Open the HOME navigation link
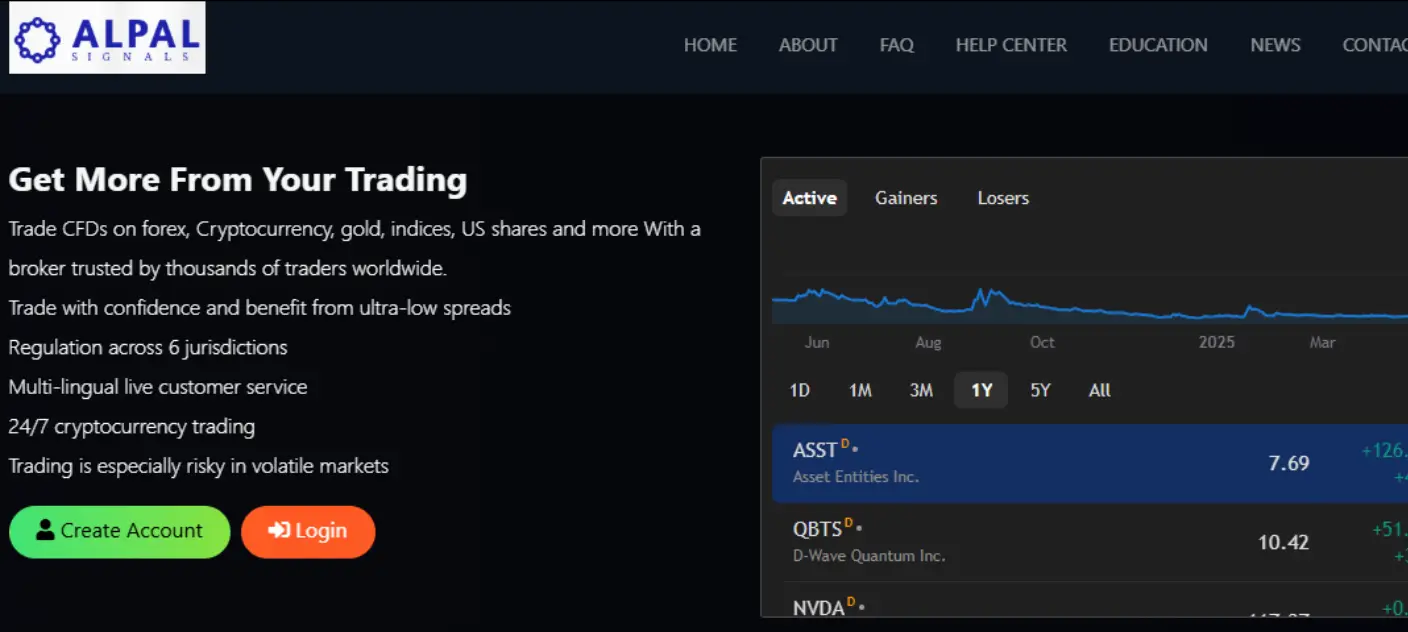The height and width of the screenshot is (632, 1408). pyautogui.click(x=710, y=45)
